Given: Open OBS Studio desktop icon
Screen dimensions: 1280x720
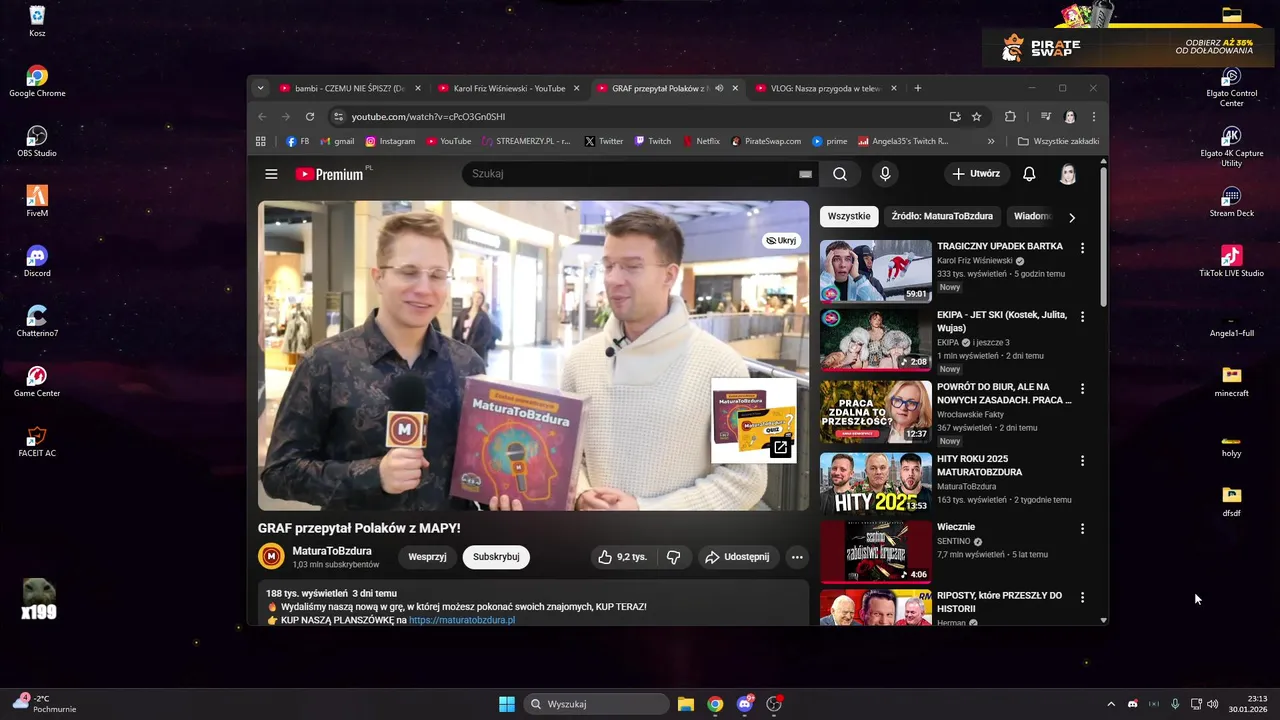Looking at the screenshot, I should coord(37,142).
